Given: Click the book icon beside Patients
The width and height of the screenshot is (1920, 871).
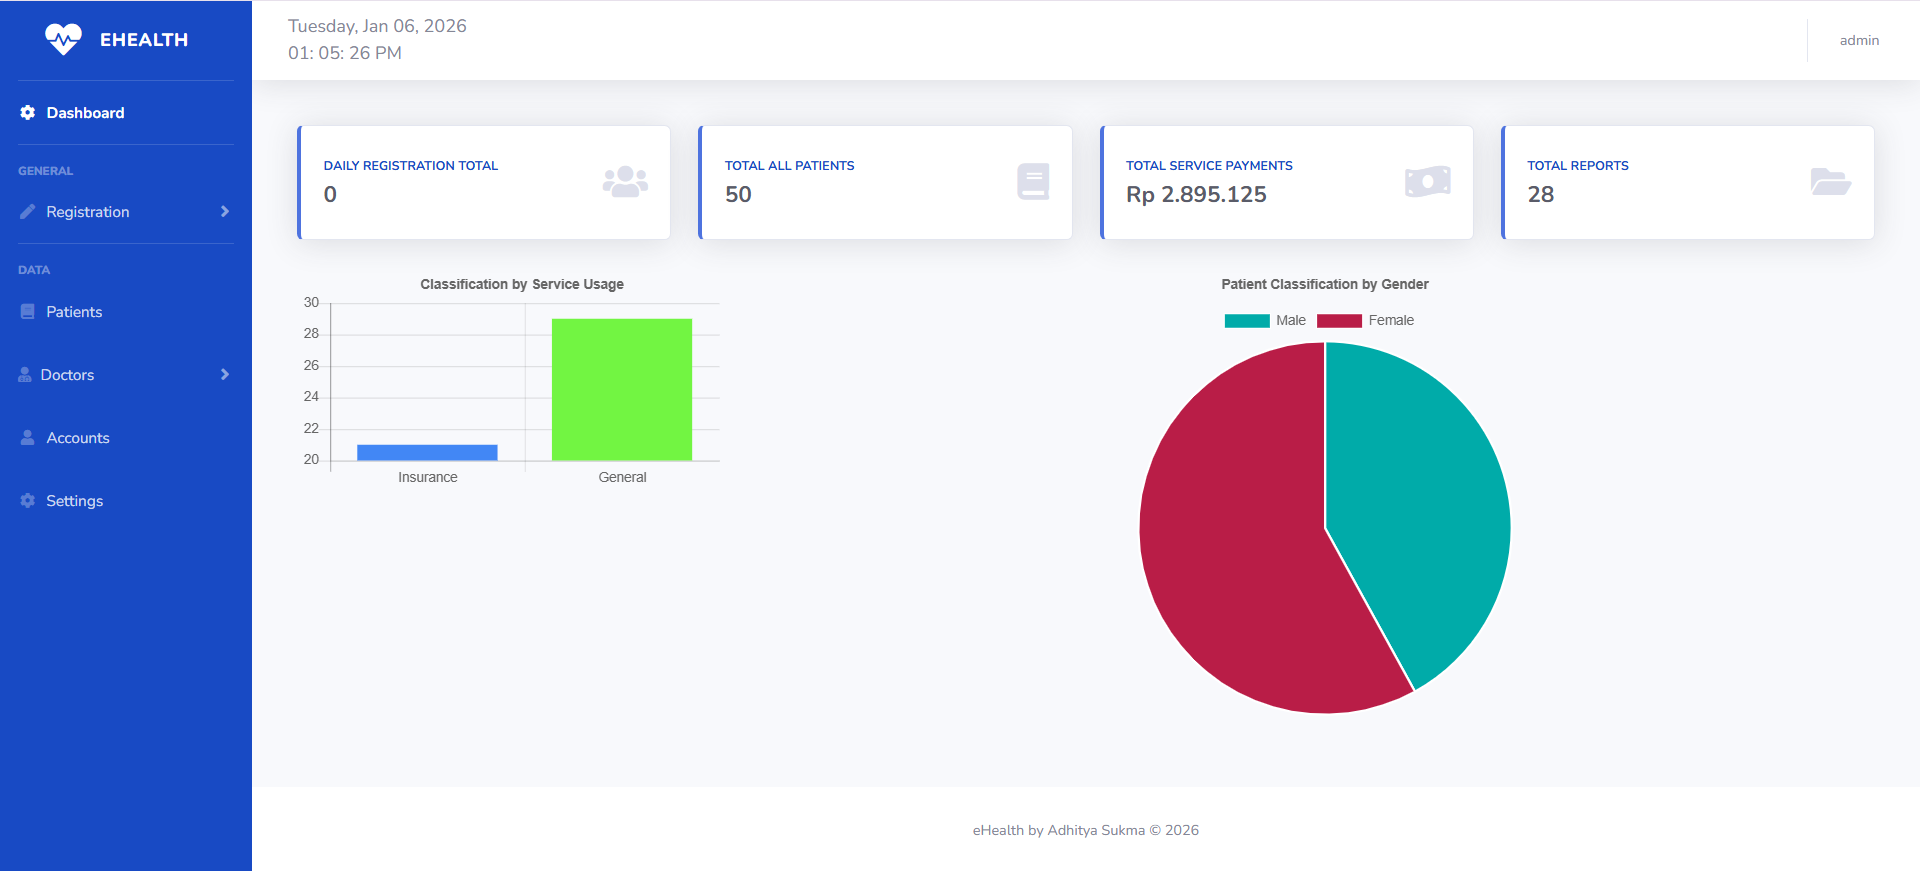Looking at the screenshot, I should [28, 312].
